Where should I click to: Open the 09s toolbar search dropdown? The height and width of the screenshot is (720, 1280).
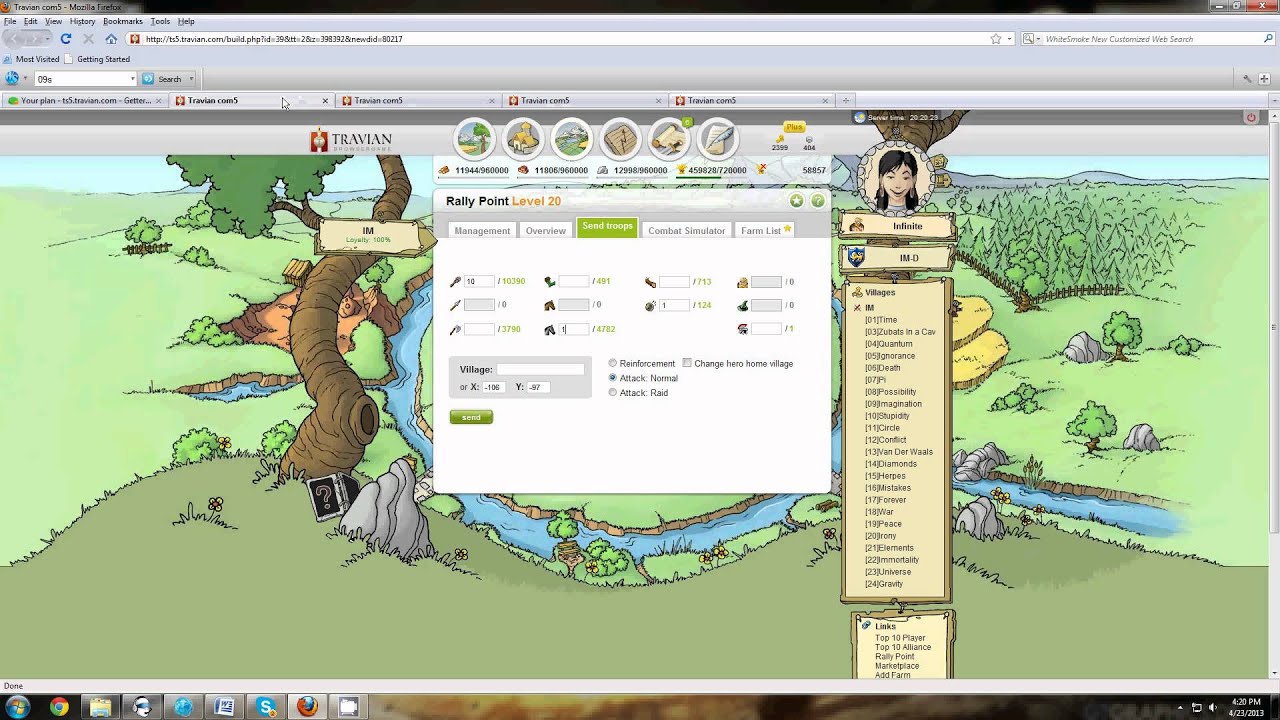[x=131, y=79]
